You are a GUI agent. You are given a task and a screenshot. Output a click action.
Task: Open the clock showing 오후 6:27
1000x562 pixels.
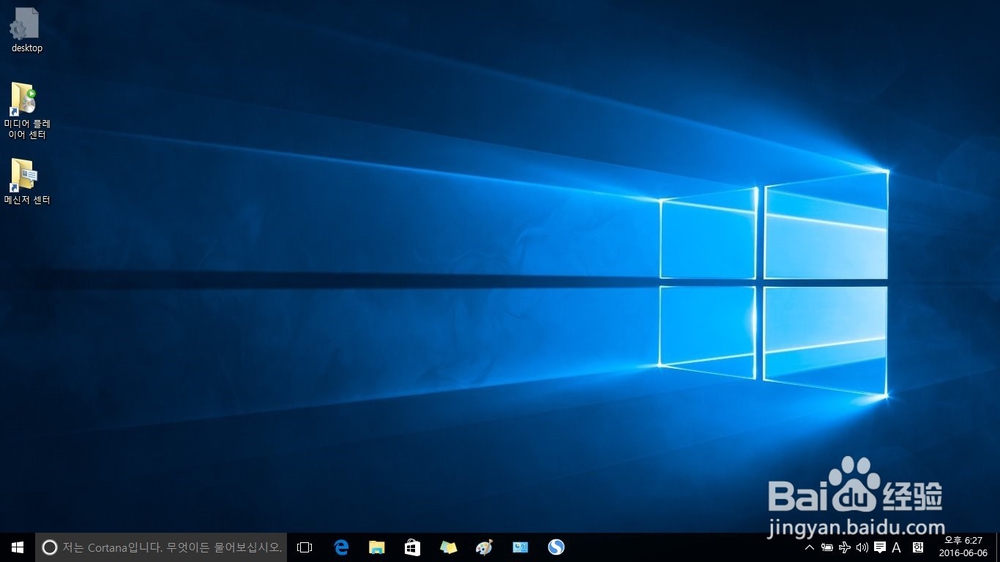[963, 547]
